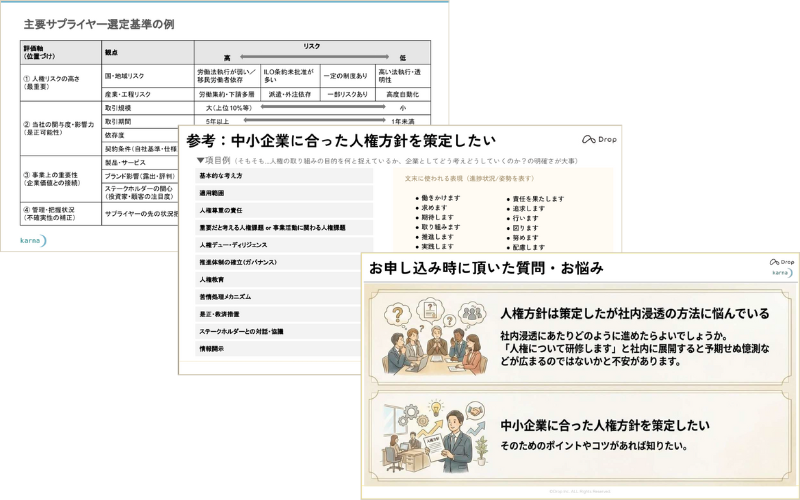
Task: Click the リスク header cell
Action: (x=312, y=53)
